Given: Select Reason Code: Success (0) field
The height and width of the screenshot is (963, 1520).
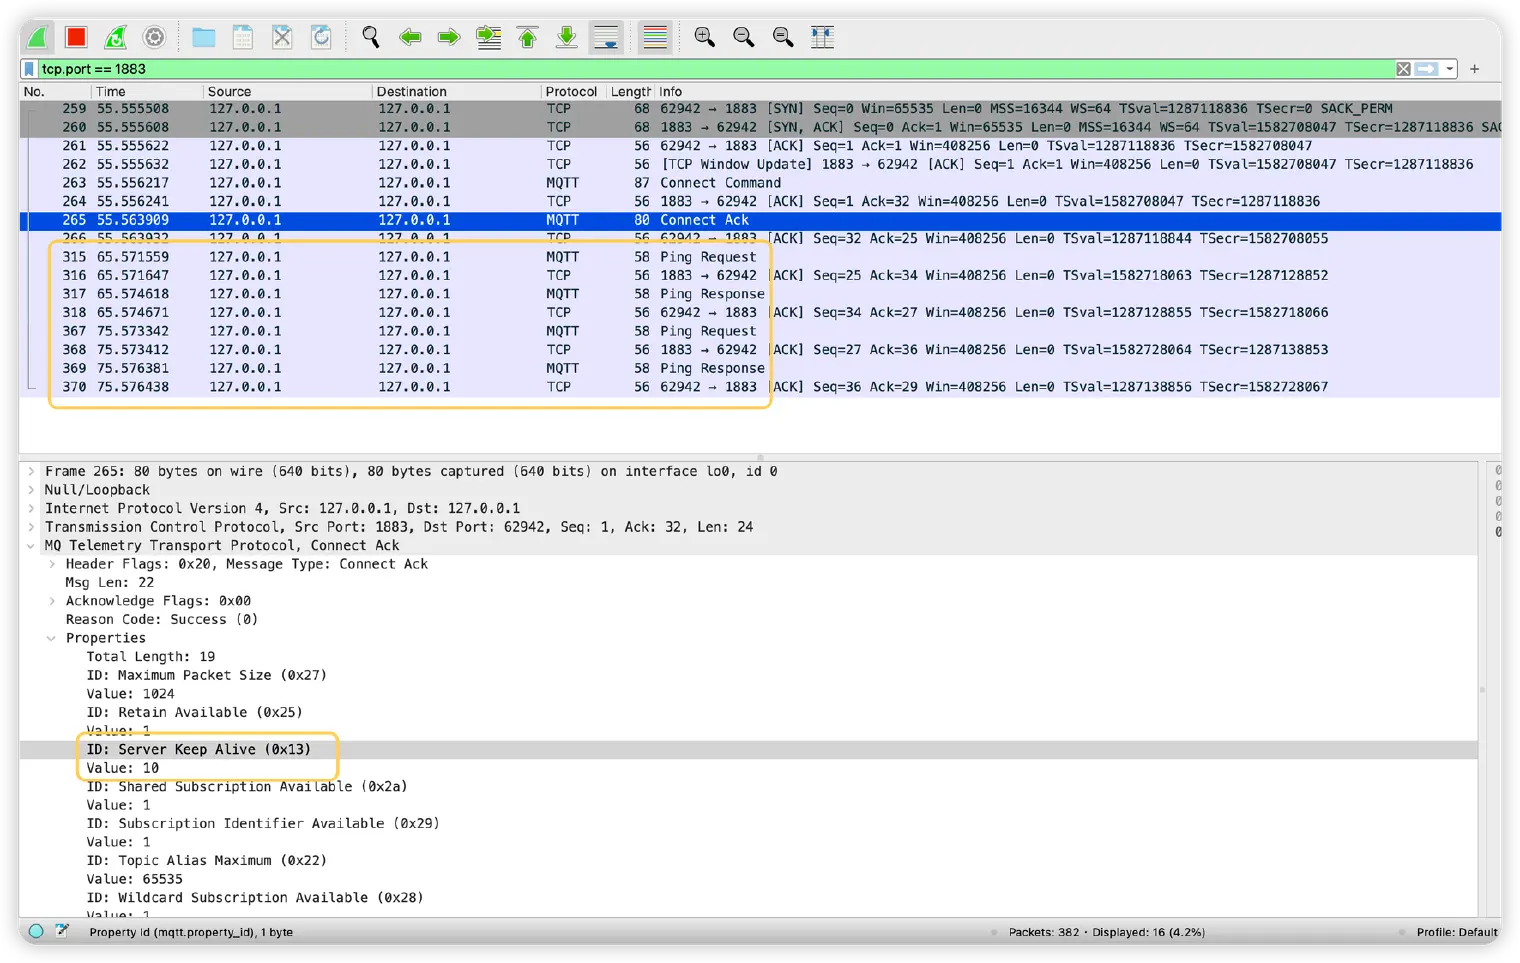Looking at the screenshot, I should point(162,619).
